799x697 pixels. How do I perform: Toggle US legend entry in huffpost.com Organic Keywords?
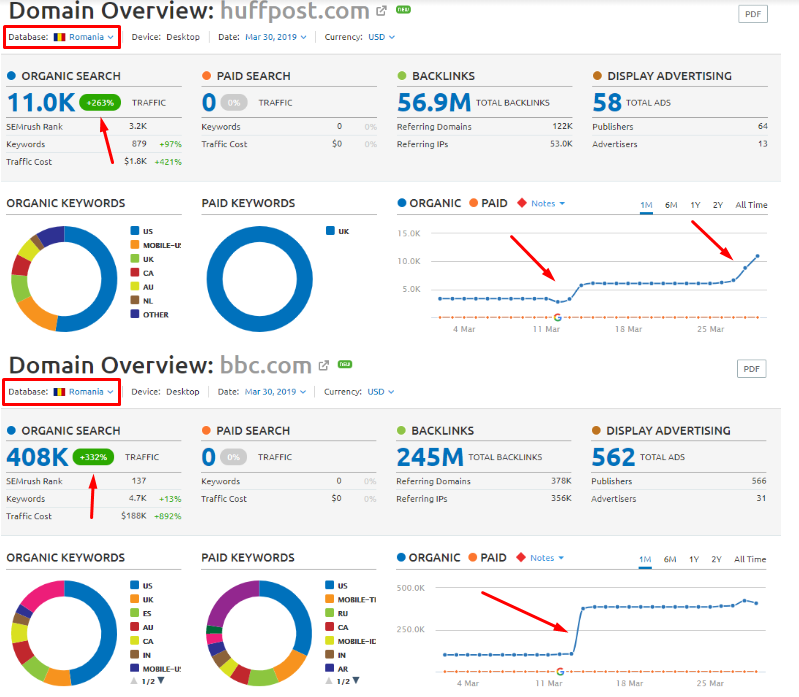[142, 231]
